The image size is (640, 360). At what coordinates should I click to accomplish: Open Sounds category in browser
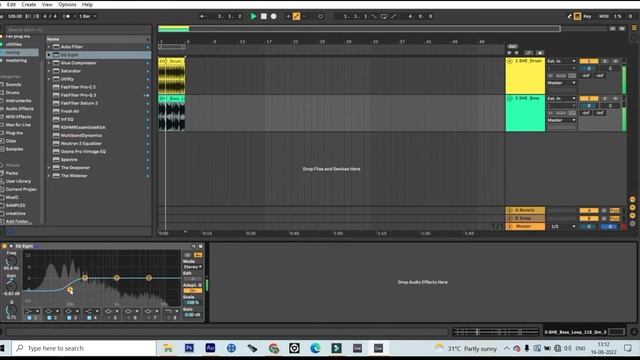coord(13,84)
